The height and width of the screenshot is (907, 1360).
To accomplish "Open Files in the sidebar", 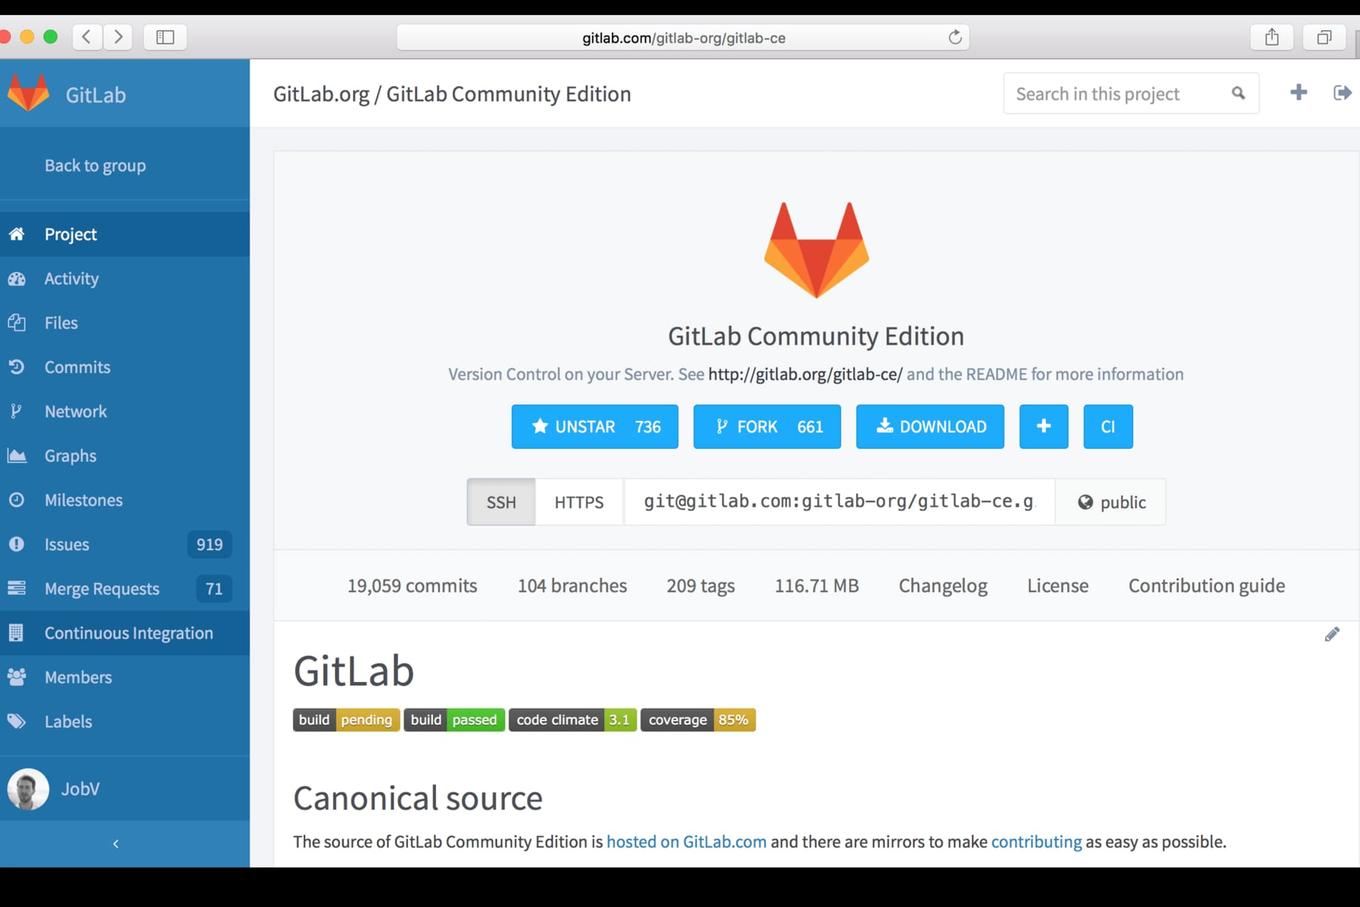I will [x=125, y=323].
